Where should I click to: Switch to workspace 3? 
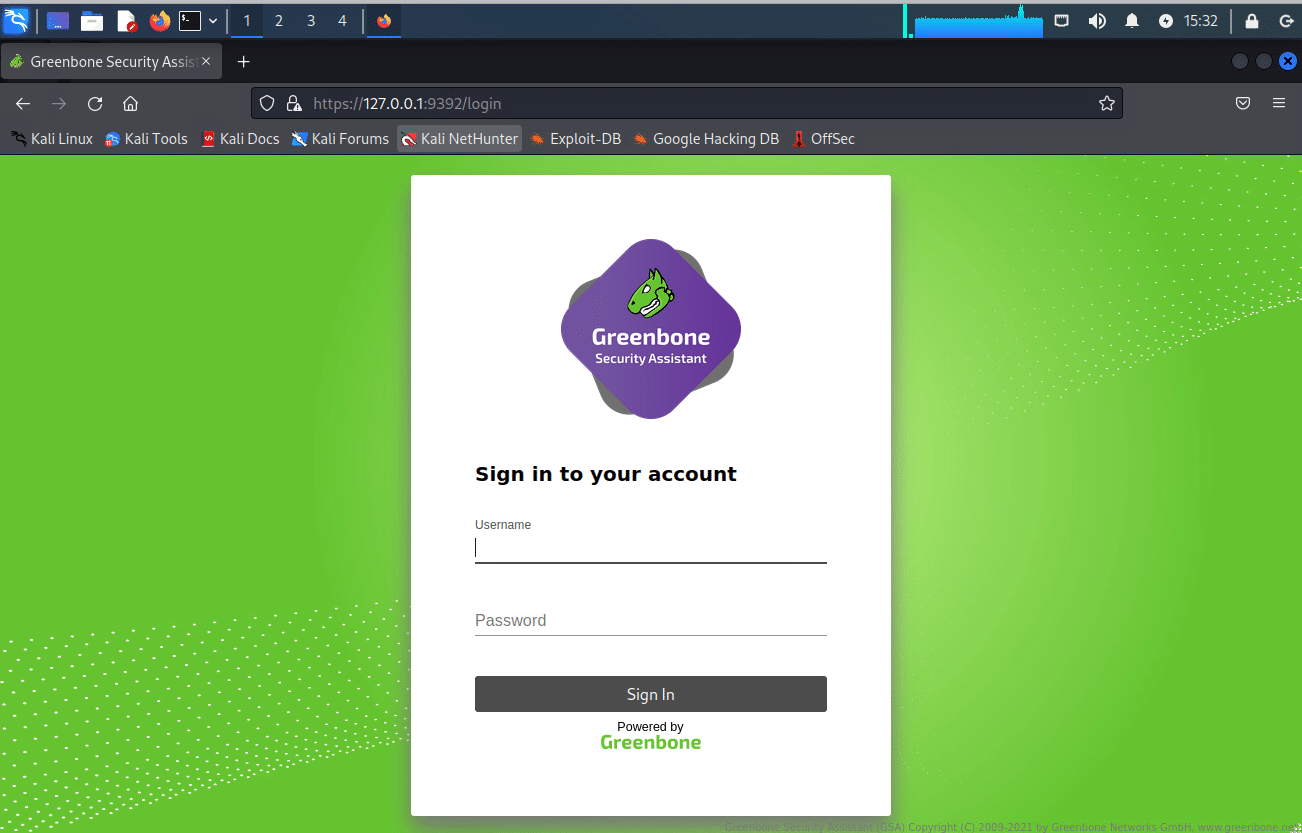click(311, 21)
